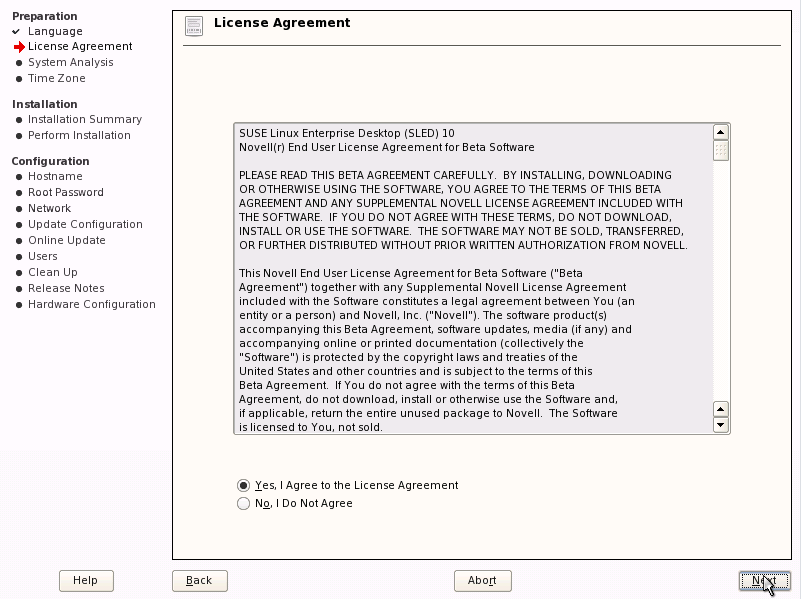Click the Installation section heading
Screen dimensions: 801x599
pos(45,104)
